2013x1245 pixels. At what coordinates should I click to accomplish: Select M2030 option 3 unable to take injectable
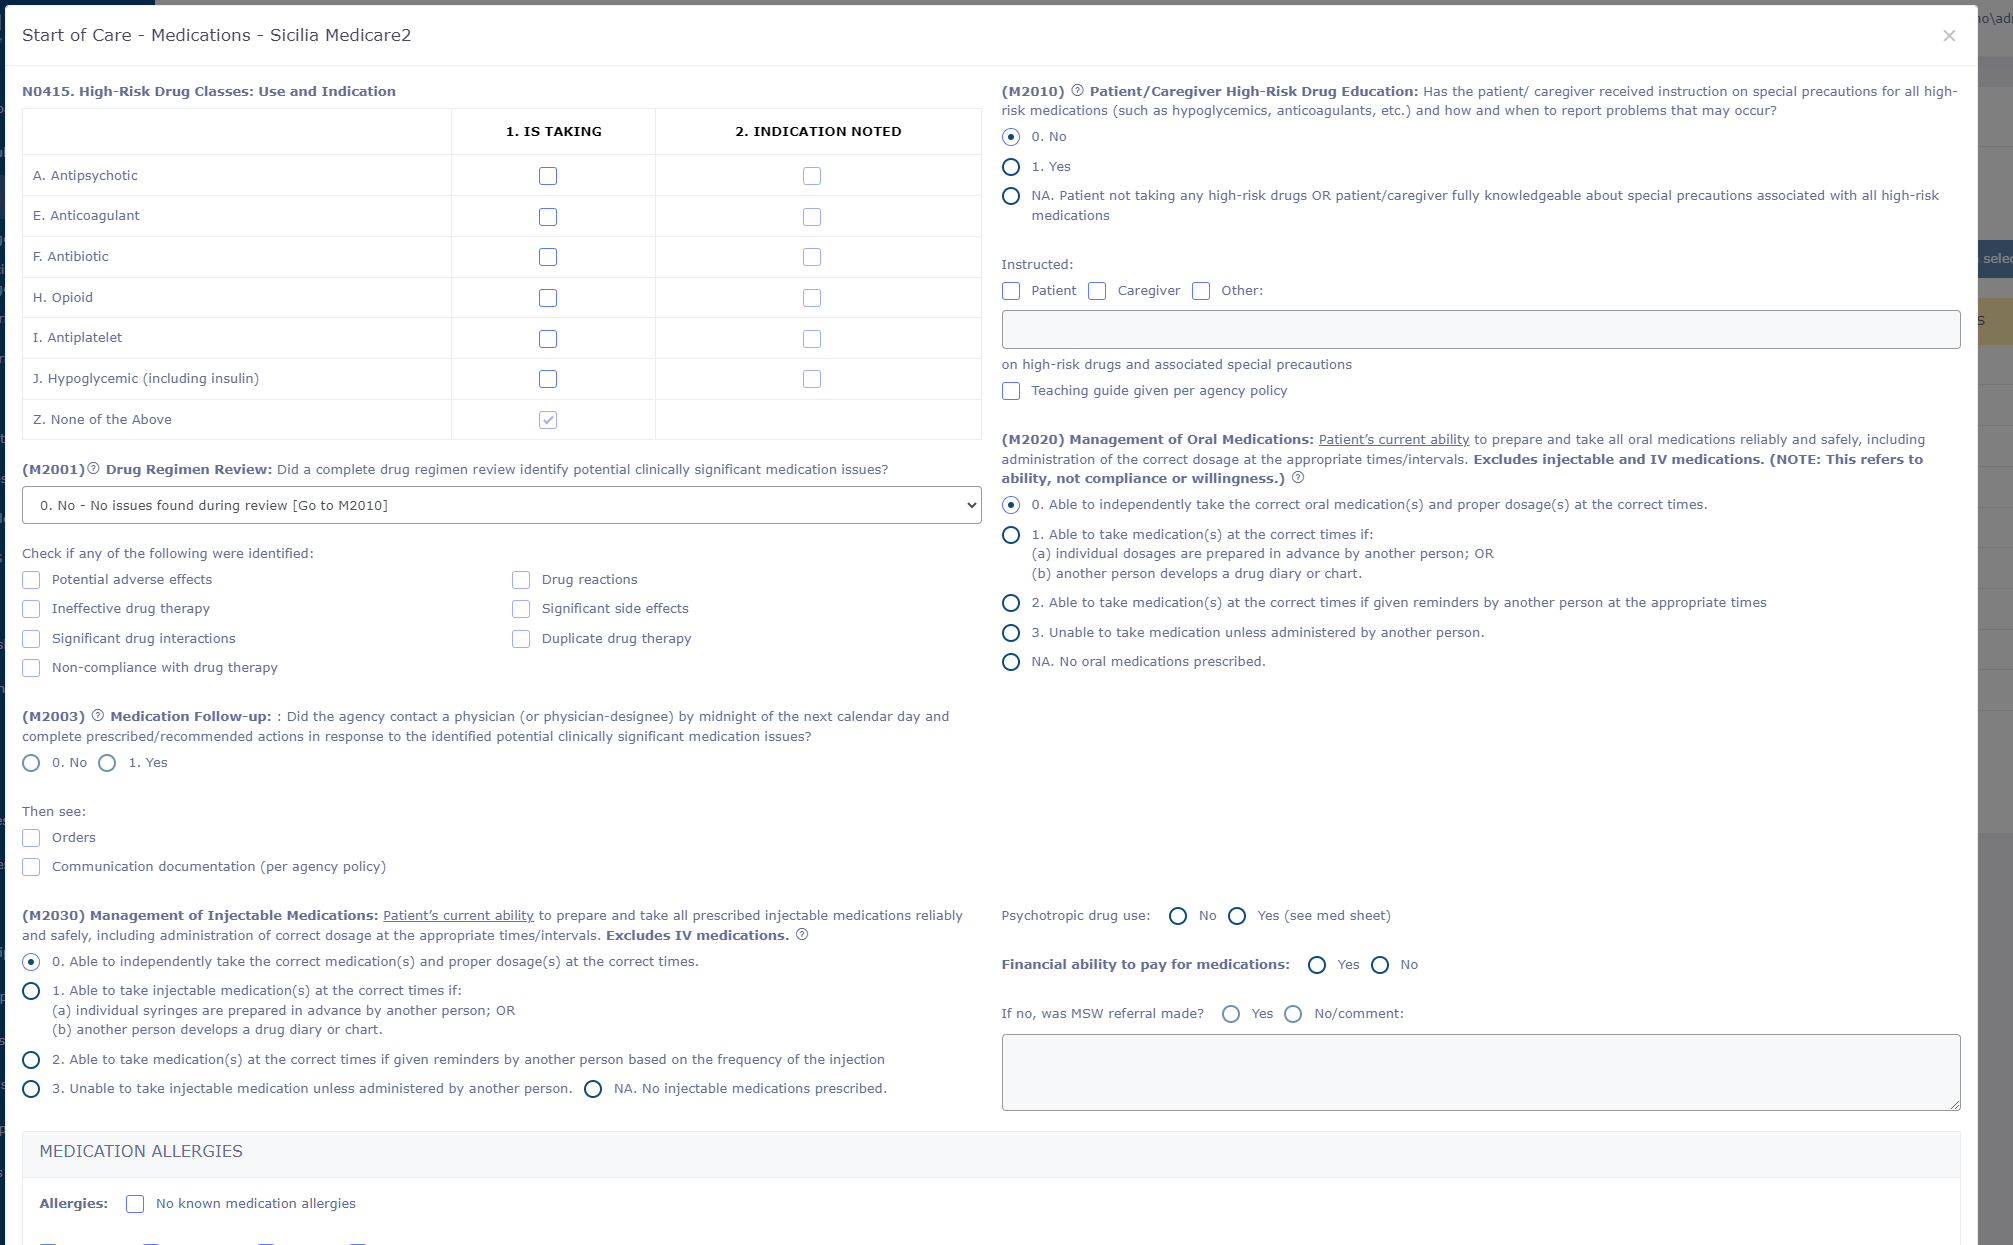click(x=31, y=1089)
